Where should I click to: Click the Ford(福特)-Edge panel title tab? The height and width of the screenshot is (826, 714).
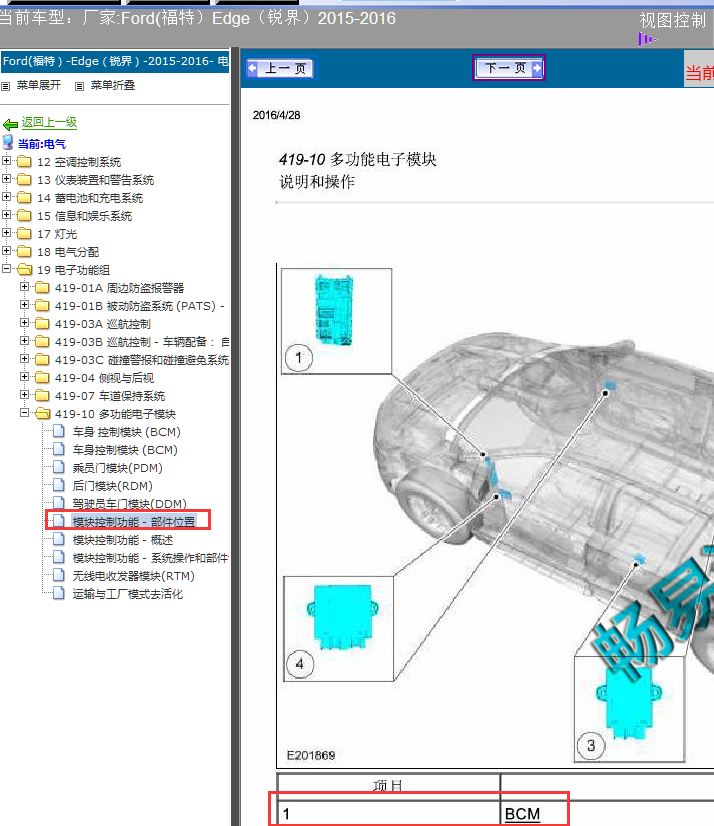click(115, 62)
